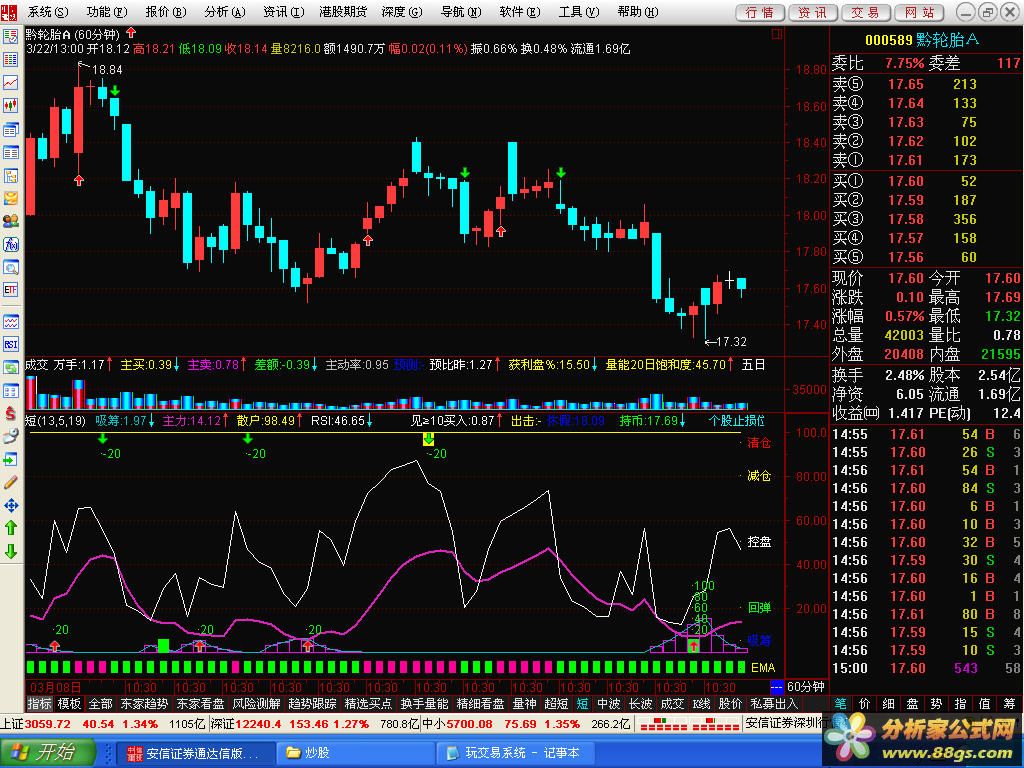Select the 风险测解 indicator tab
Viewport: 1024px width, 768px height.
click(x=257, y=703)
